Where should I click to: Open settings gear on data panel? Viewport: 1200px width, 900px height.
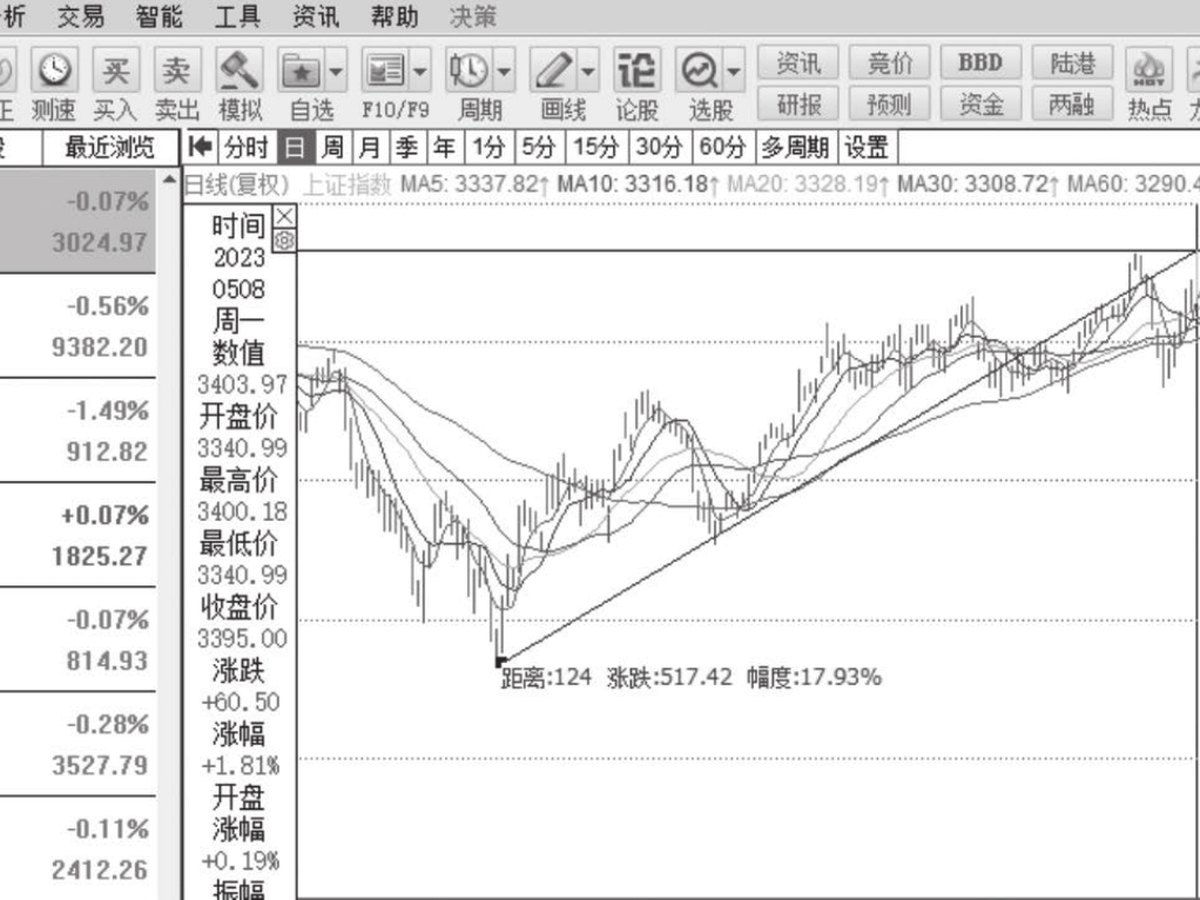coord(285,240)
